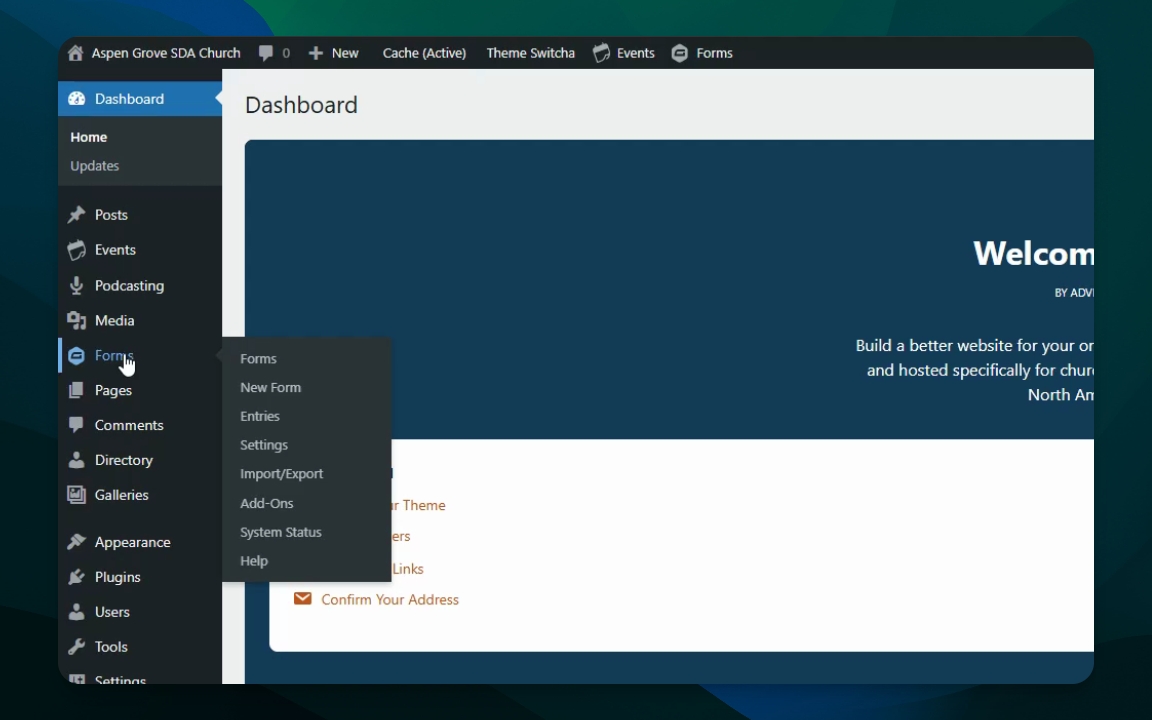Open the Directory label in the sidebar
Viewport: 1152px width, 720px height.
pyautogui.click(x=123, y=460)
